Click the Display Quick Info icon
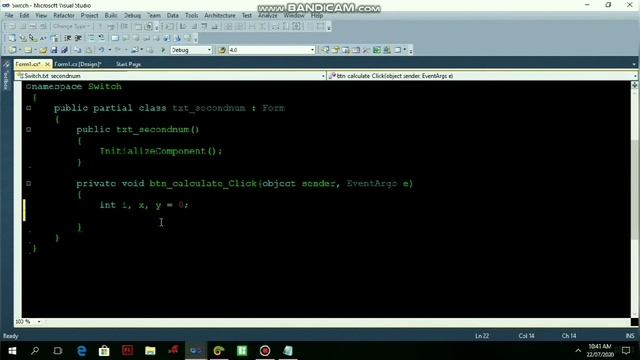Viewport: 640px width, 360px height. (x=32, y=38)
